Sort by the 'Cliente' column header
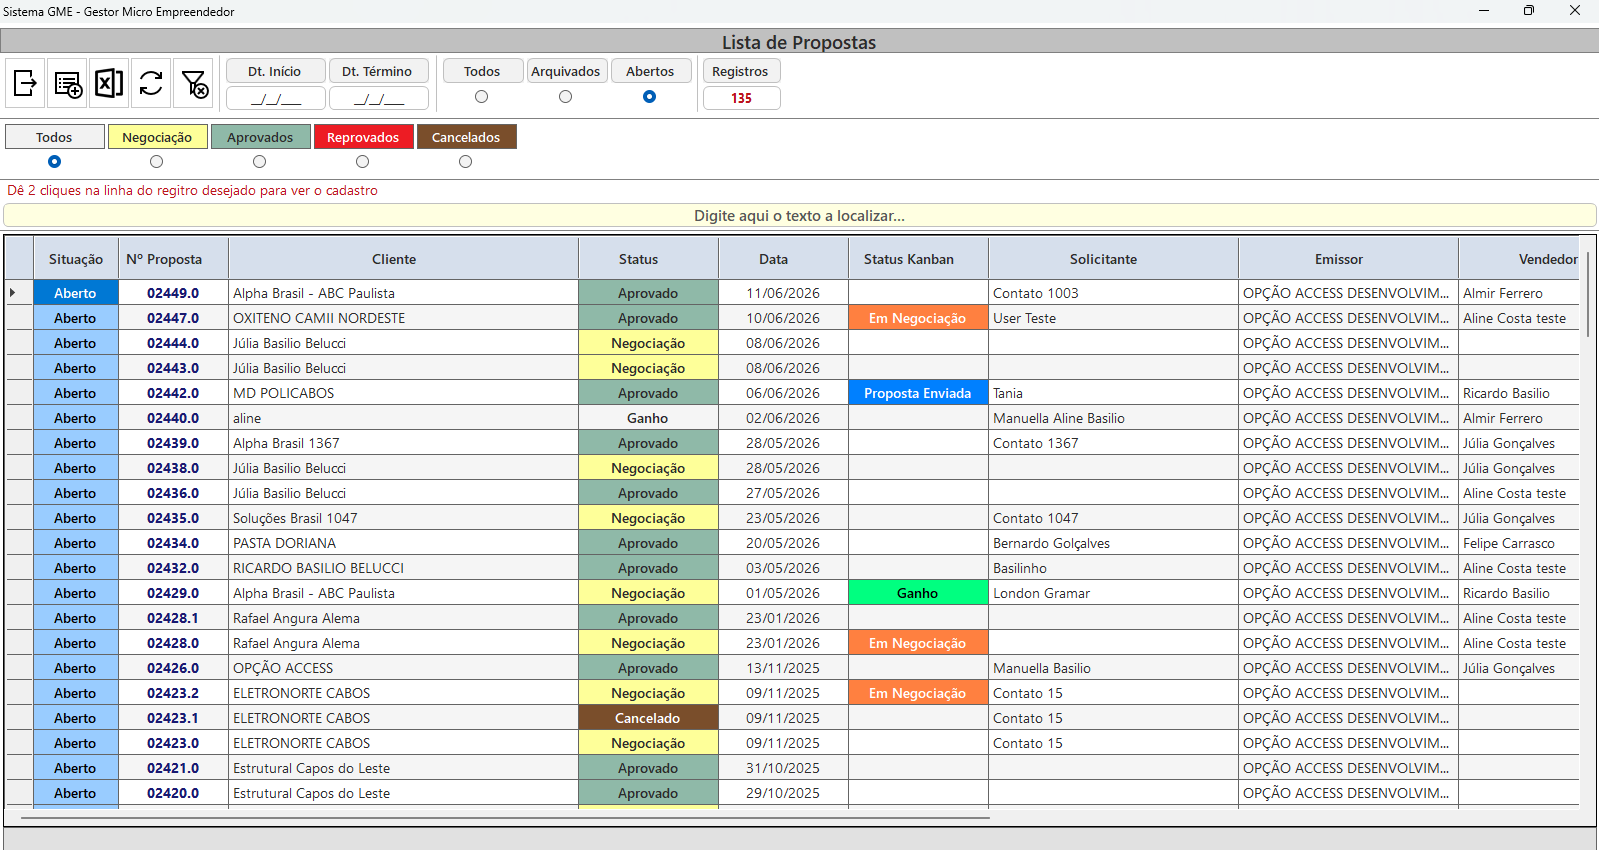 tap(404, 259)
